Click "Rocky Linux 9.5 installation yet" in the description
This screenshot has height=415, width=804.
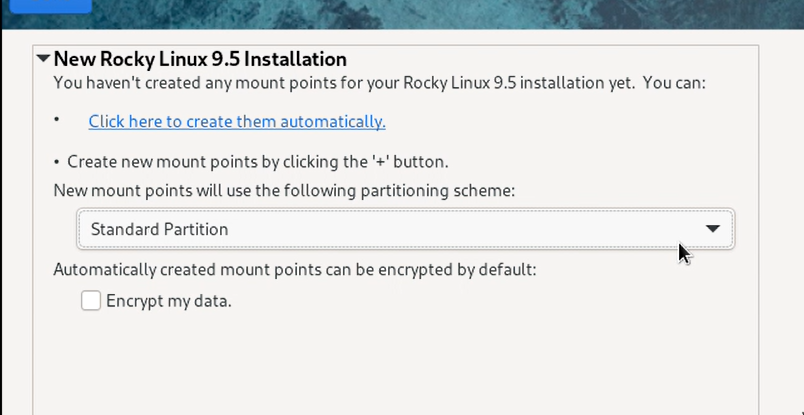pos(518,83)
